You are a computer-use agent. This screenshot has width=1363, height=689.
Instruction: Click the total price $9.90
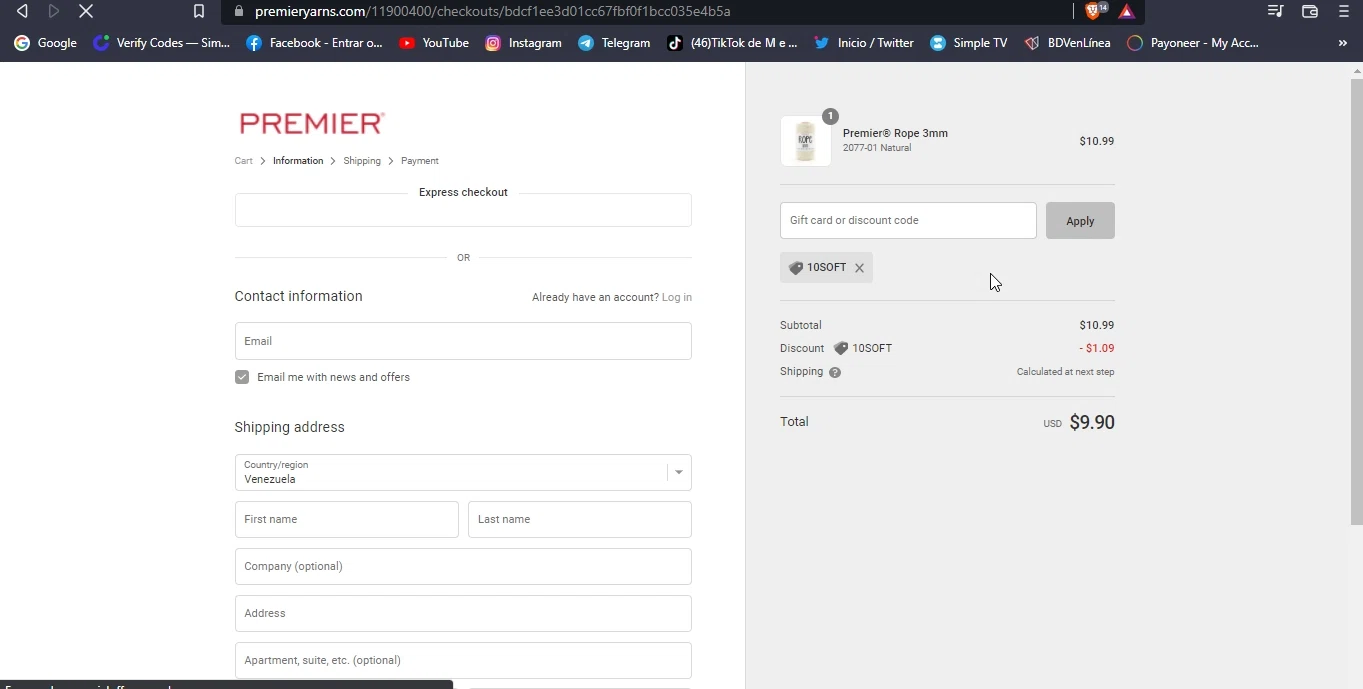click(x=1092, y=422)
